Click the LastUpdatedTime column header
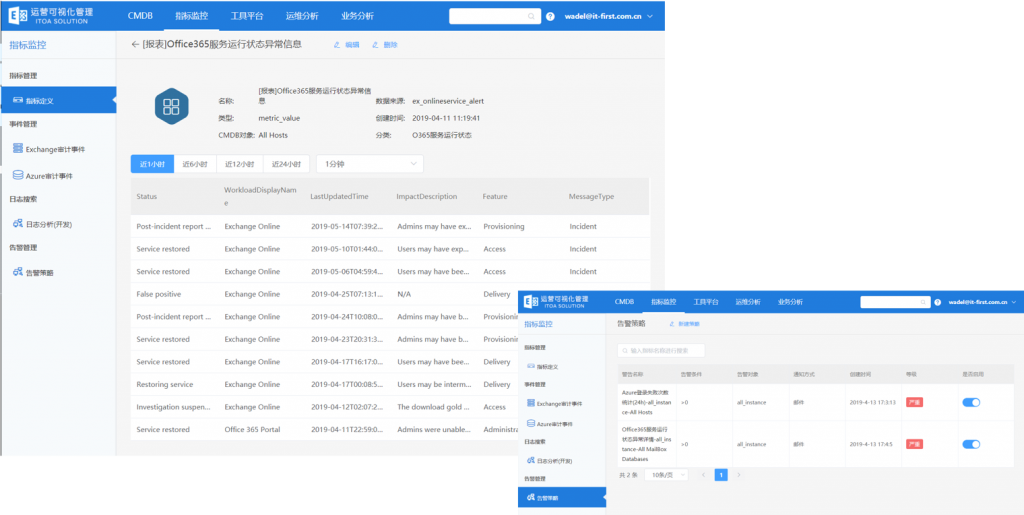The image size is (1024, 515). tap(339, 196)
